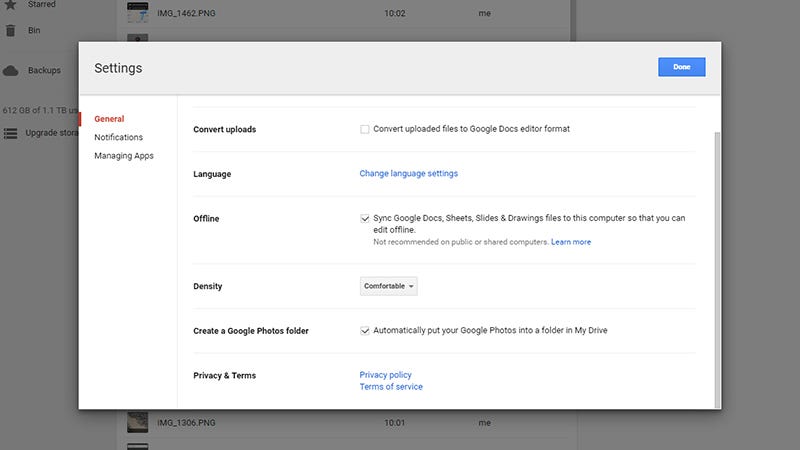The width and height of the screenshot is (800, 450).
Task: Uncheck the Google Photos folder checkbox
Action: [364, 331]
